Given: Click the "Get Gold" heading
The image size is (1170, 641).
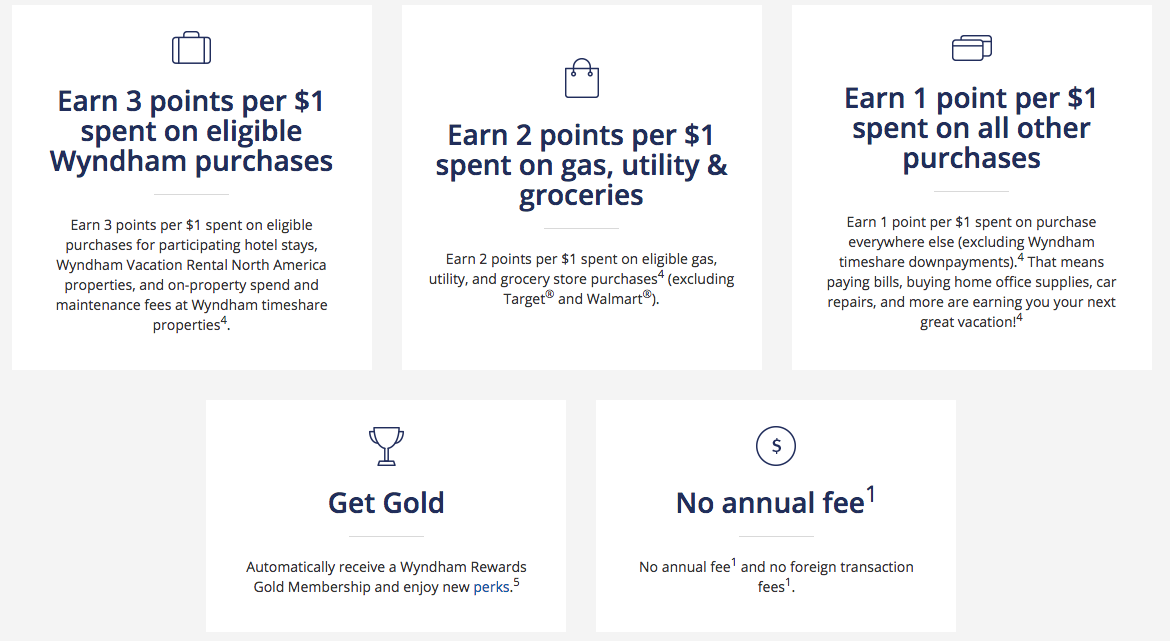Looking at the screenshot, I should (386, 502).
